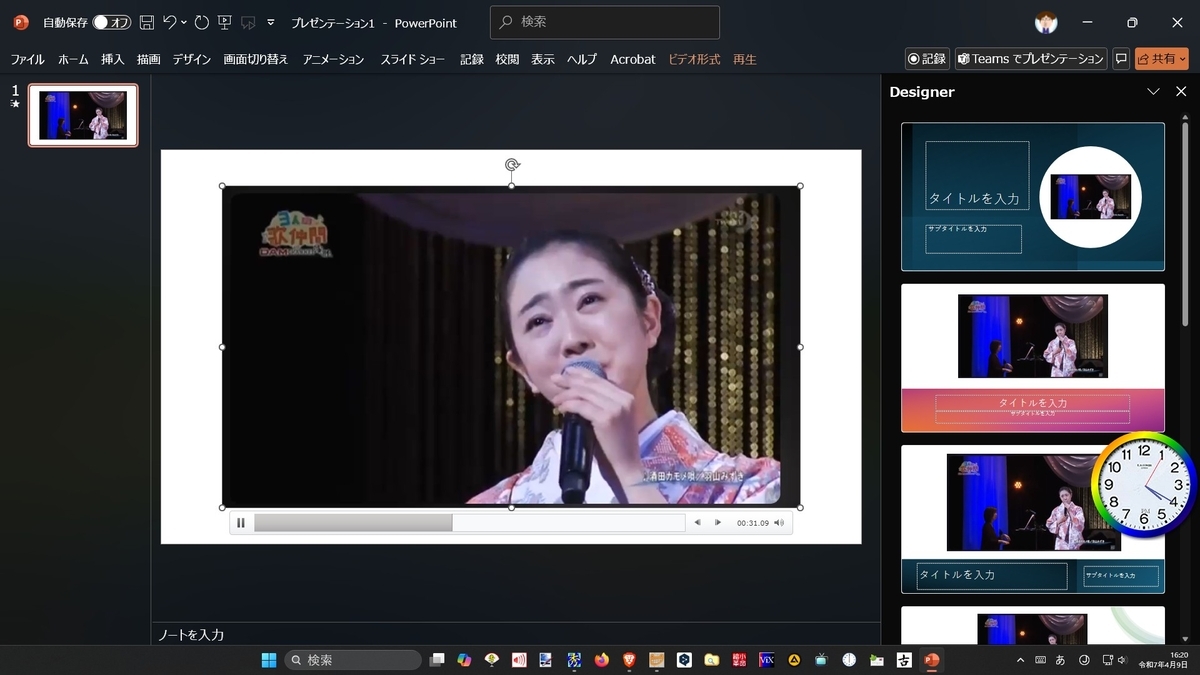Launch Firefox from the taskbar
Screen dimensions: 1200x675
[x=601, y=660]
